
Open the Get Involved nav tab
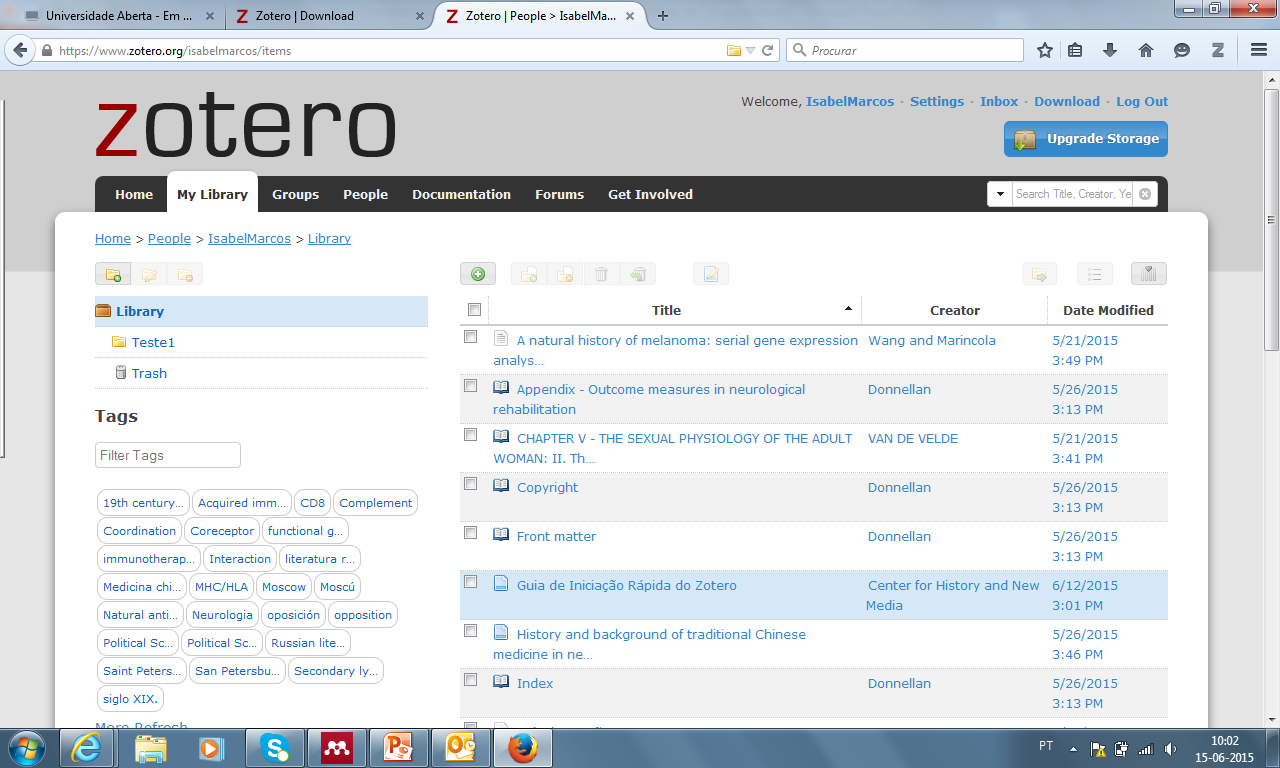pos(650,195)
